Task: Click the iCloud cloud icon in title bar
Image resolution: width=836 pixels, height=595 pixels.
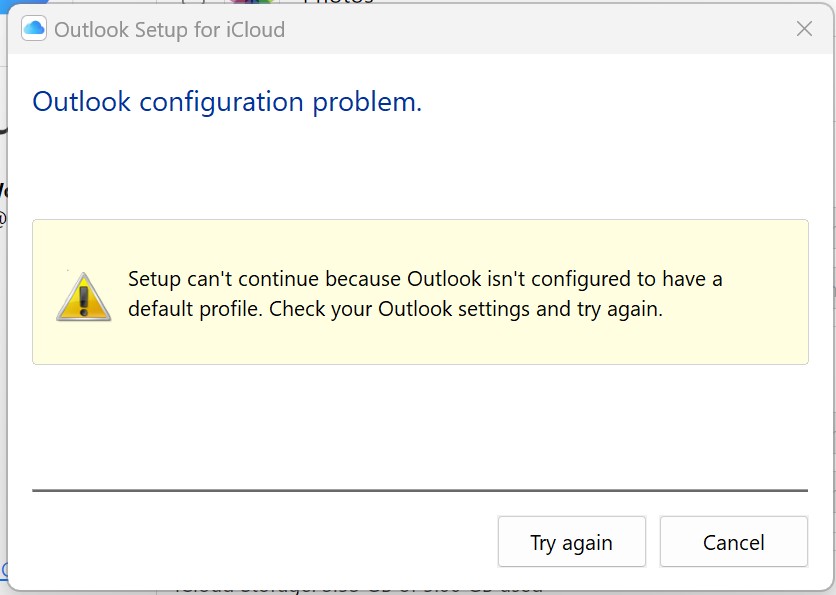Action: coord(34,29)
